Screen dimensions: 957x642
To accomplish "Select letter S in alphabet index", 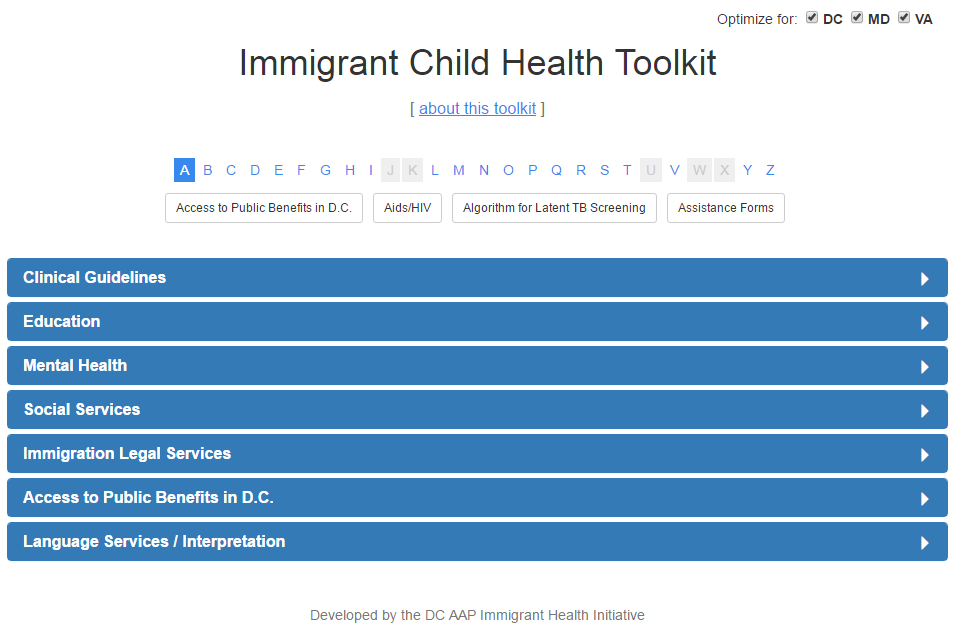I will point(604,170).
